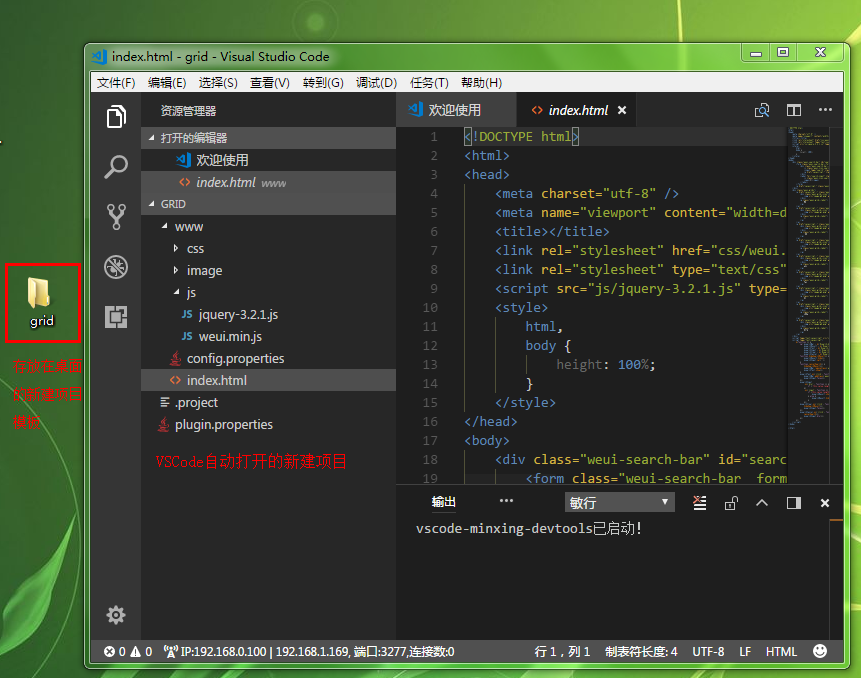
Task: Open the Debug view in activity bar
Action: (x=116, y=267)
